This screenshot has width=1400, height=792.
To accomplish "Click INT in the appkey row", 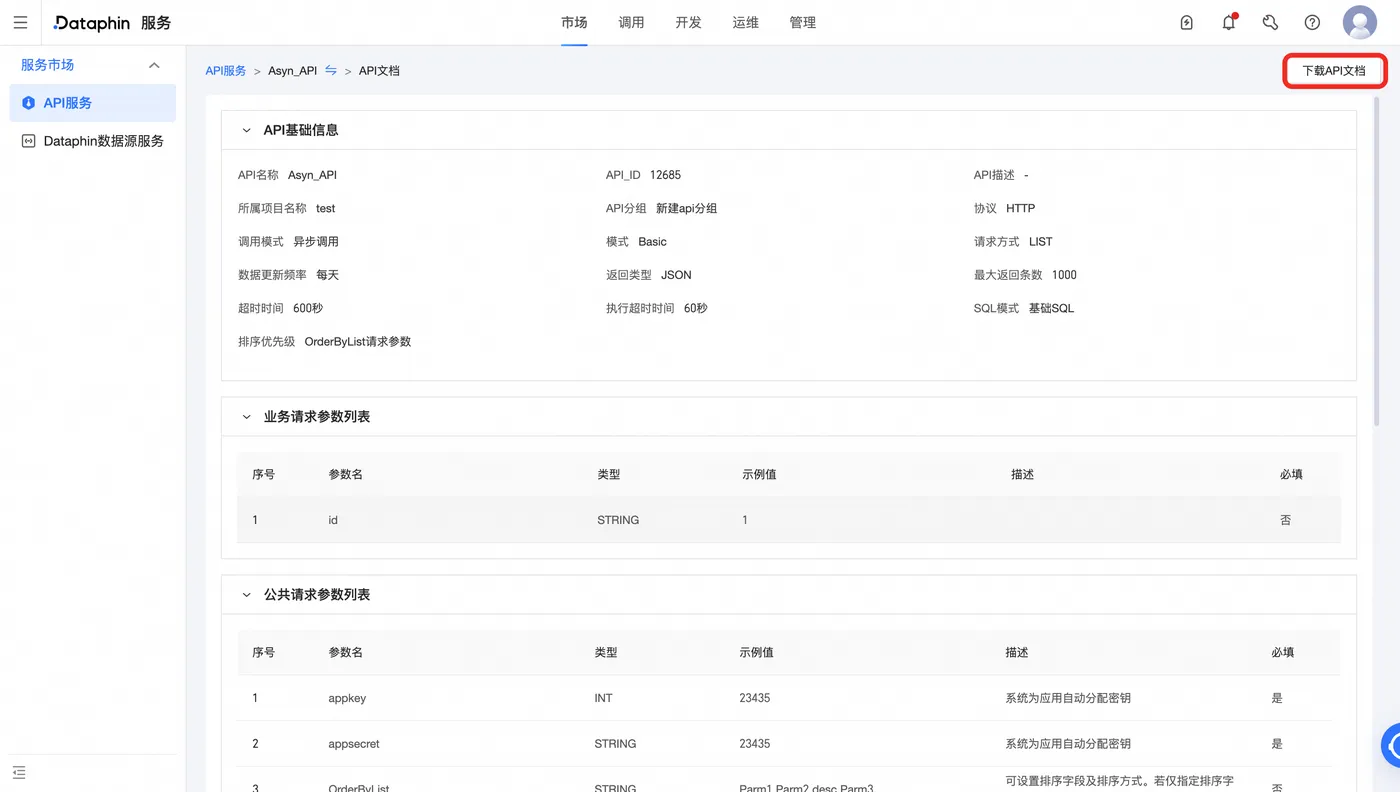I will pyautogui.click(x=603, y=698).
